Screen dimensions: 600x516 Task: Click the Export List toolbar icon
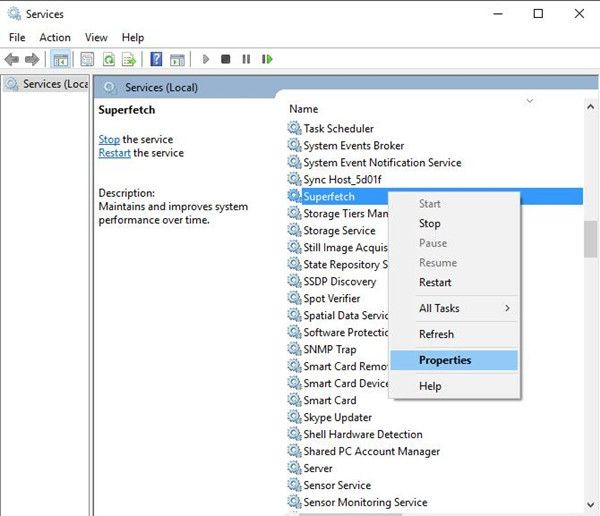(x=127, y=60)
